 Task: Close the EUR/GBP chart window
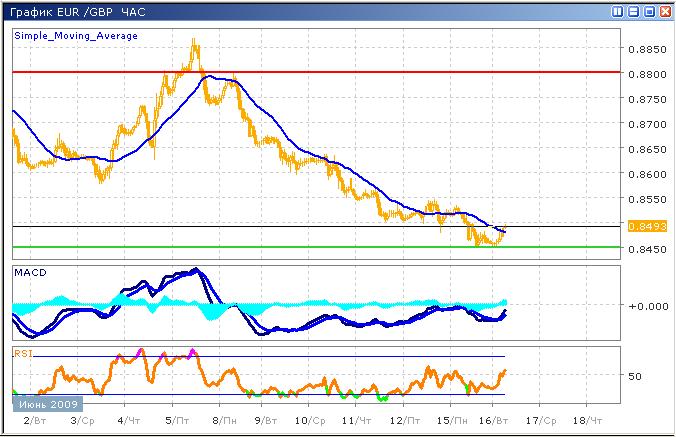click(x=663, y=11)
